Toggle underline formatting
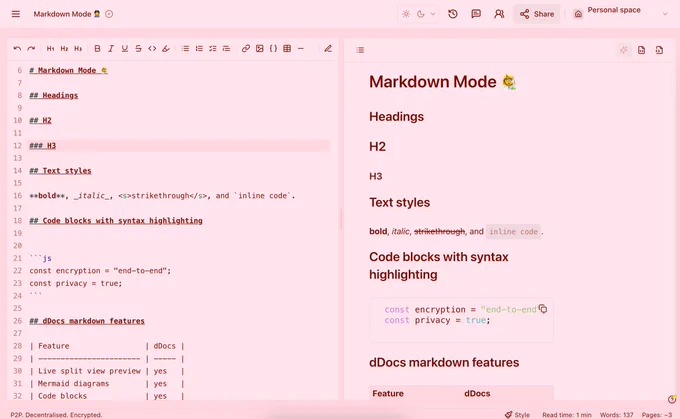Image resolution: width=680 pixels, height=419 pixels. (124, 49)
